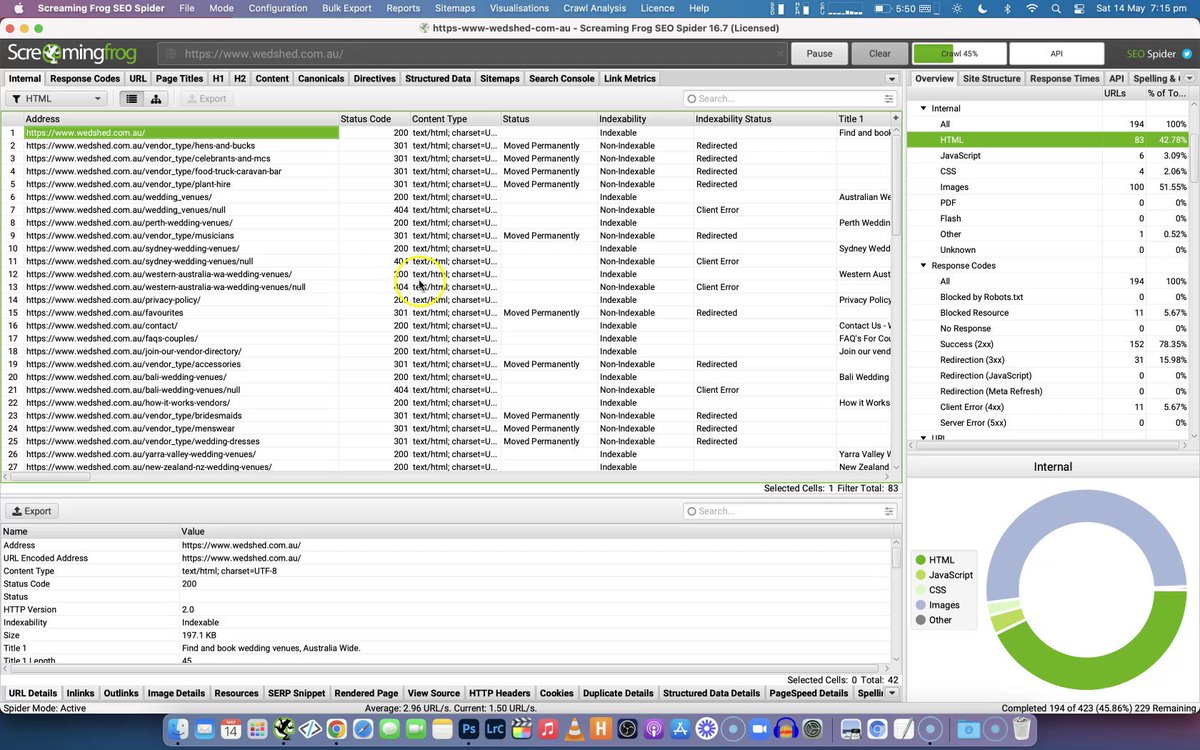The height and width of the screenshot is (750, 1200).
Task: Open Google Chrome from the dock
Action: [336, 729]
